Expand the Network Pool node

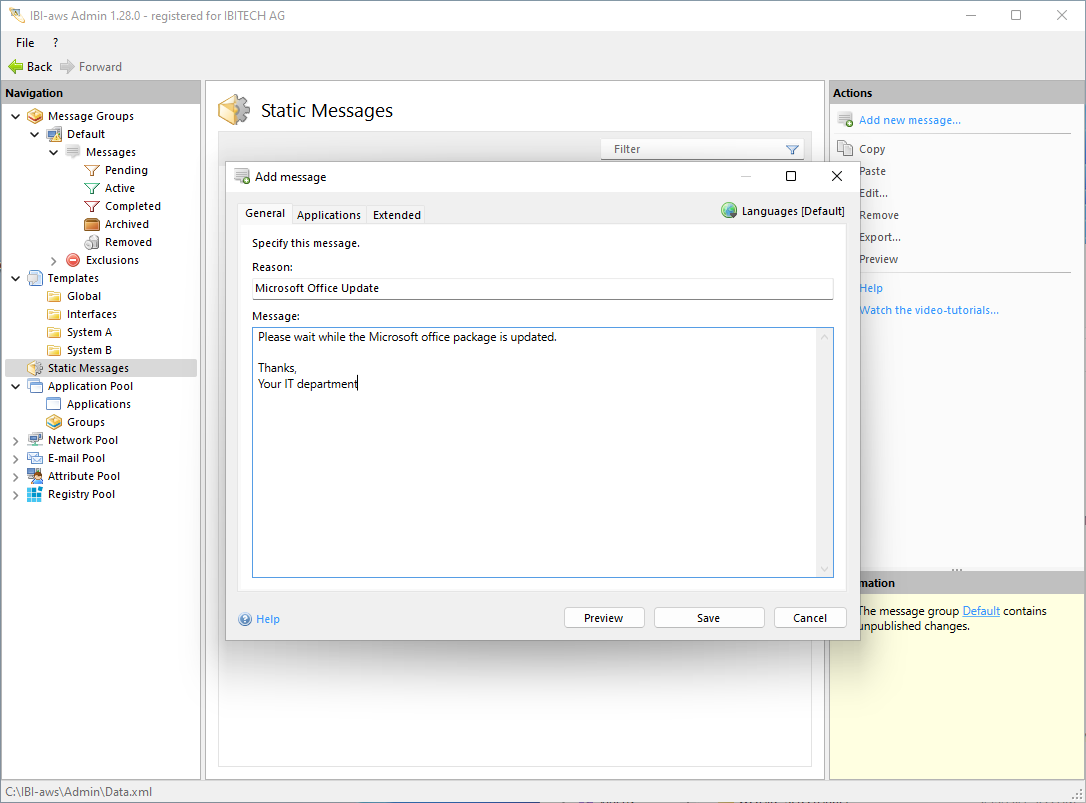[15, 441]
